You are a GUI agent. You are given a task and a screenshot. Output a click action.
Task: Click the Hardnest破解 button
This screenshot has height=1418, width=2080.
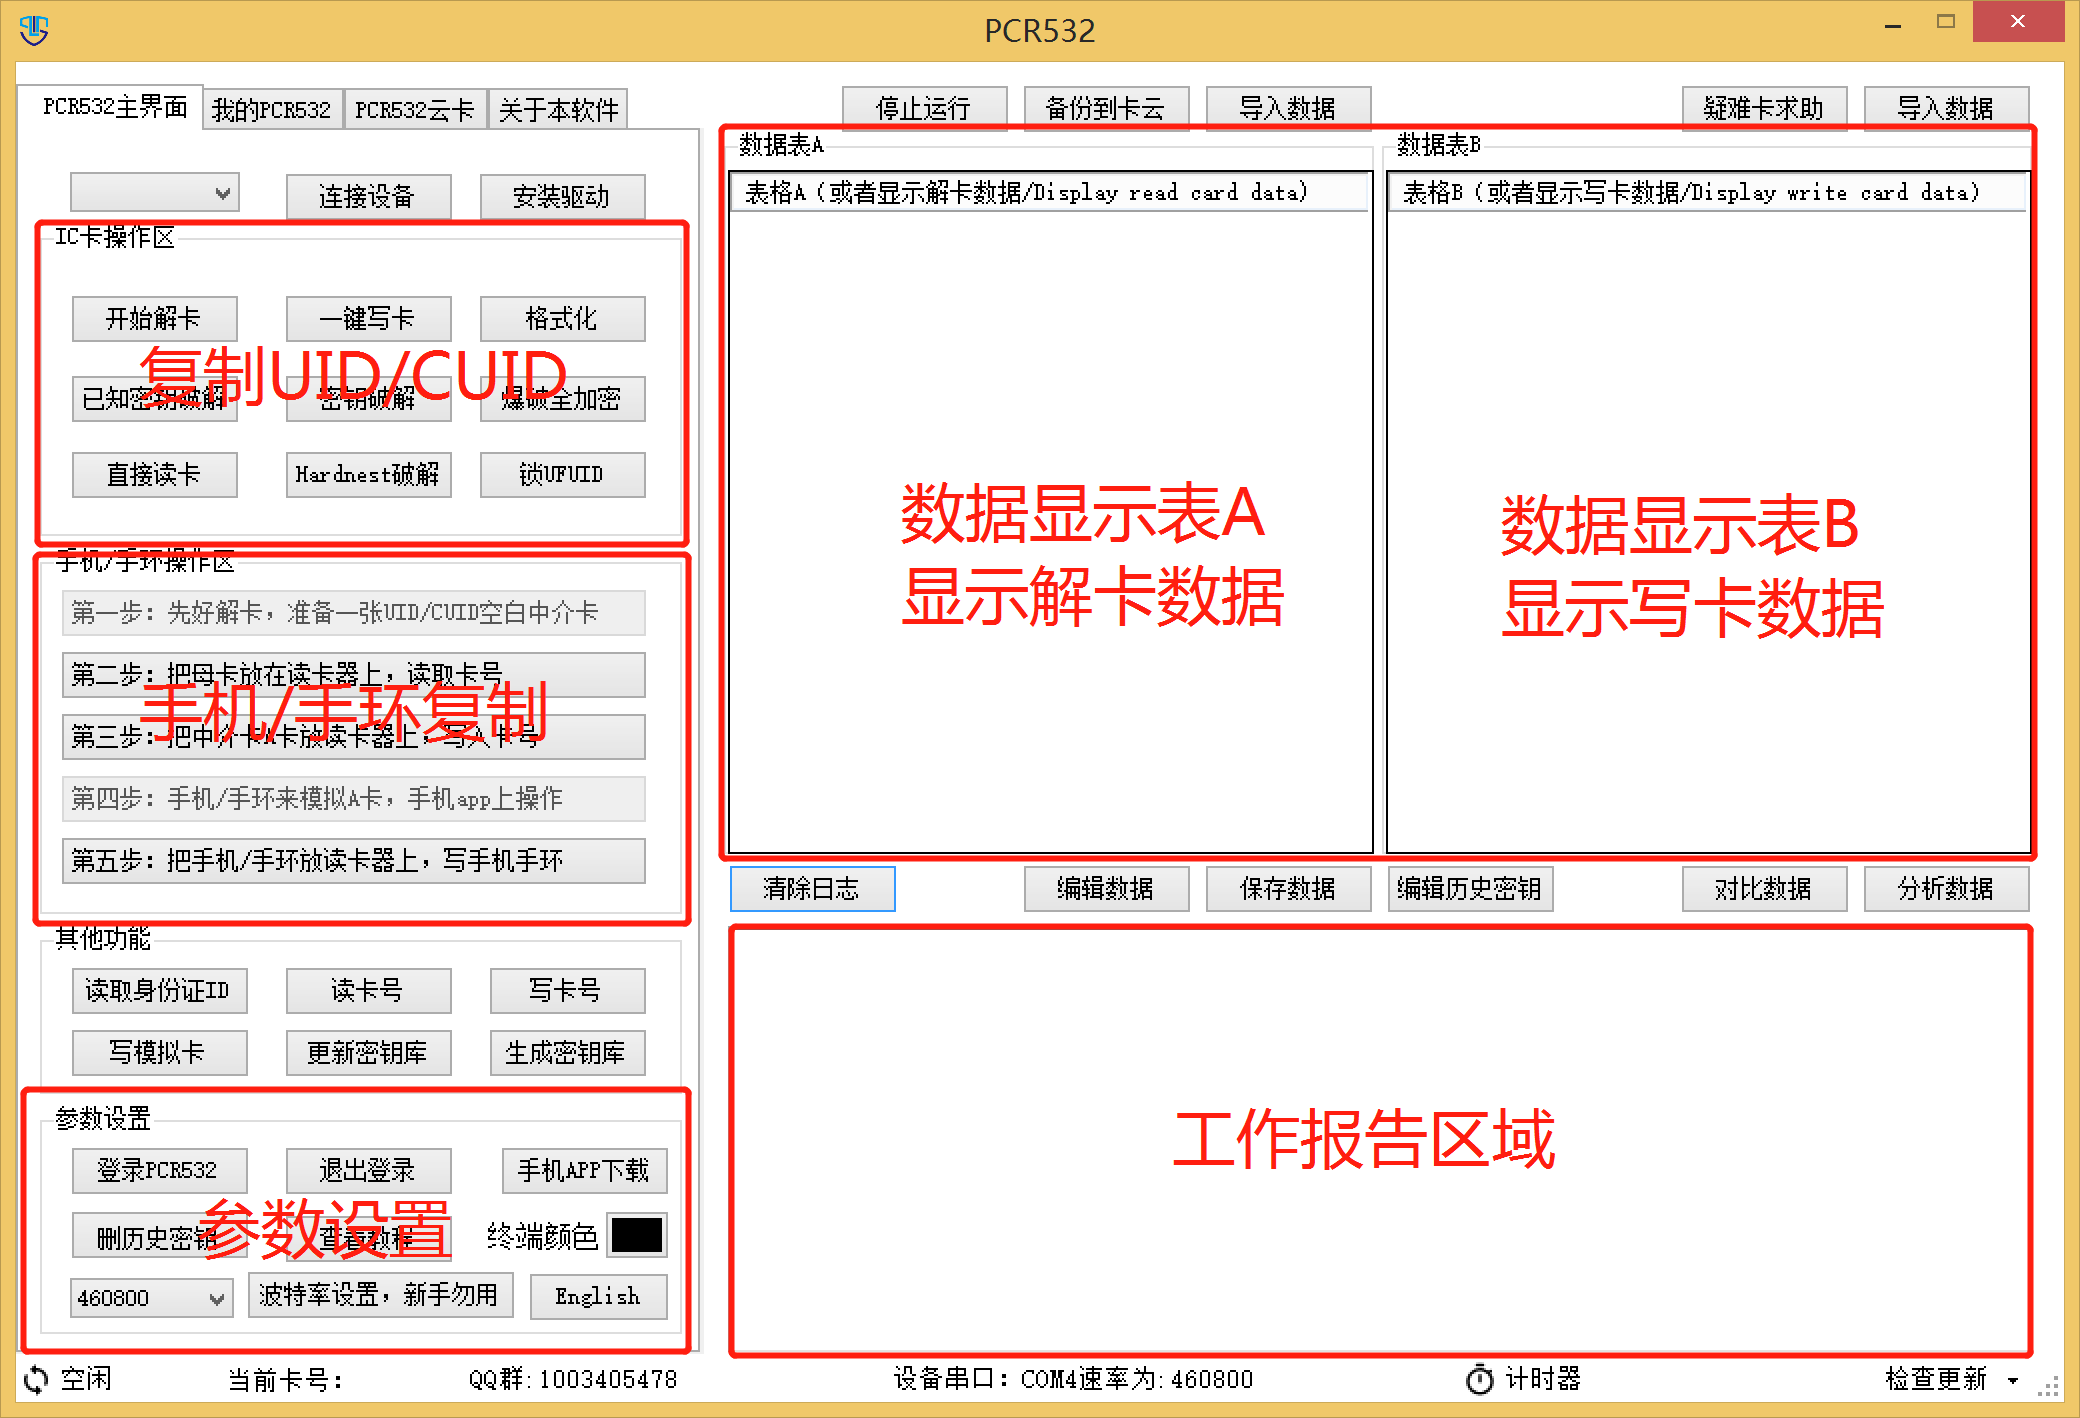pos(368,474)
